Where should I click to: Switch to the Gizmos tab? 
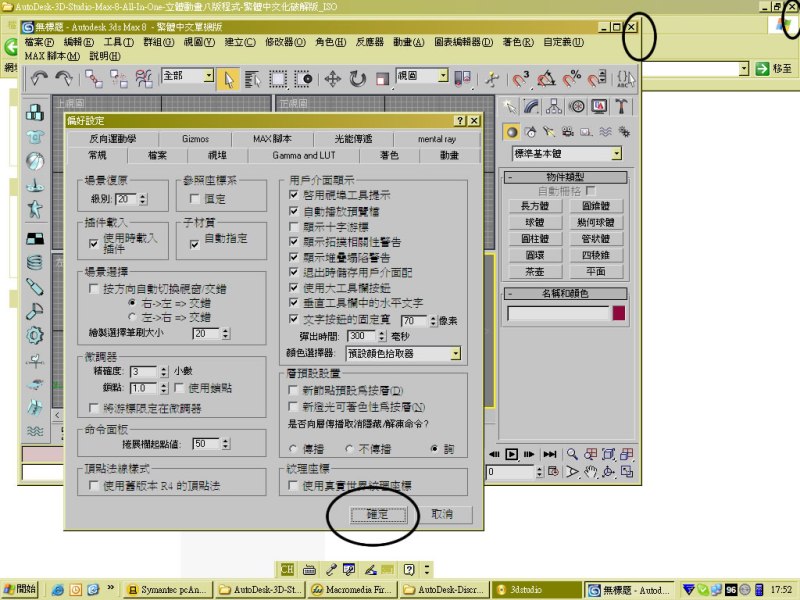pyautogui.click(x=195, y=139)
